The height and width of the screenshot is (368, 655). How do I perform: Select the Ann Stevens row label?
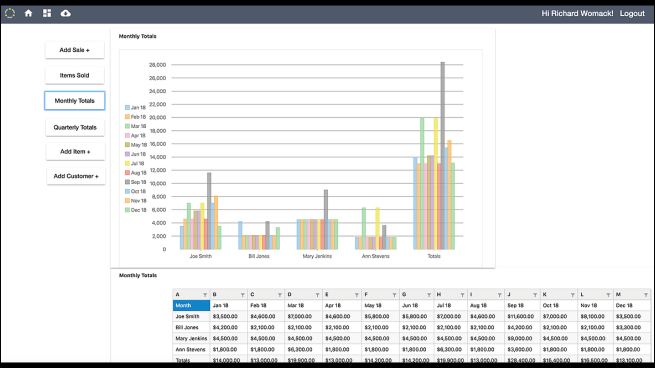191,350
